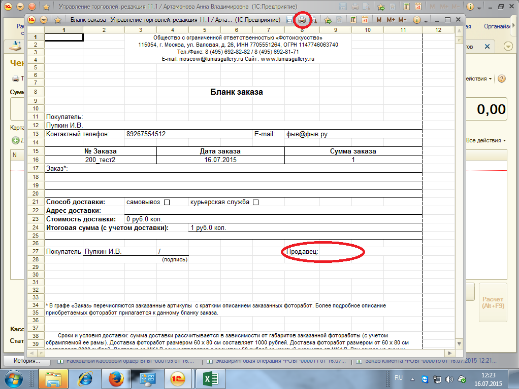Viewport: 519px width, 389px height.
Task: Open the Все действия dropdown in the background form
Action: tap(486, 140)
